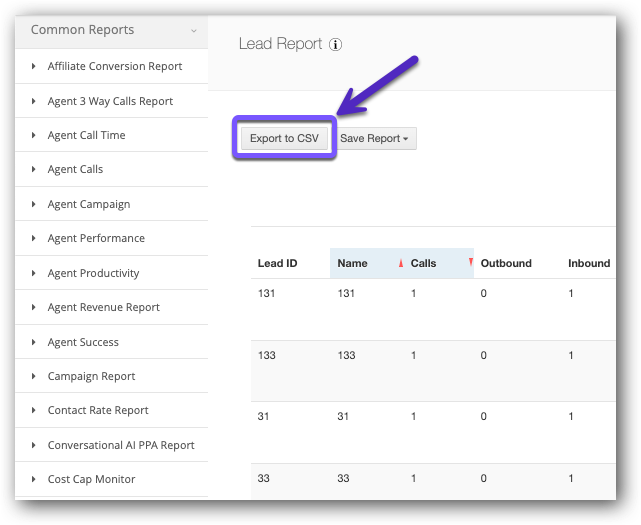Click the Lead Report page title
The width and height of the screenshot is (641, 525).
280,44
